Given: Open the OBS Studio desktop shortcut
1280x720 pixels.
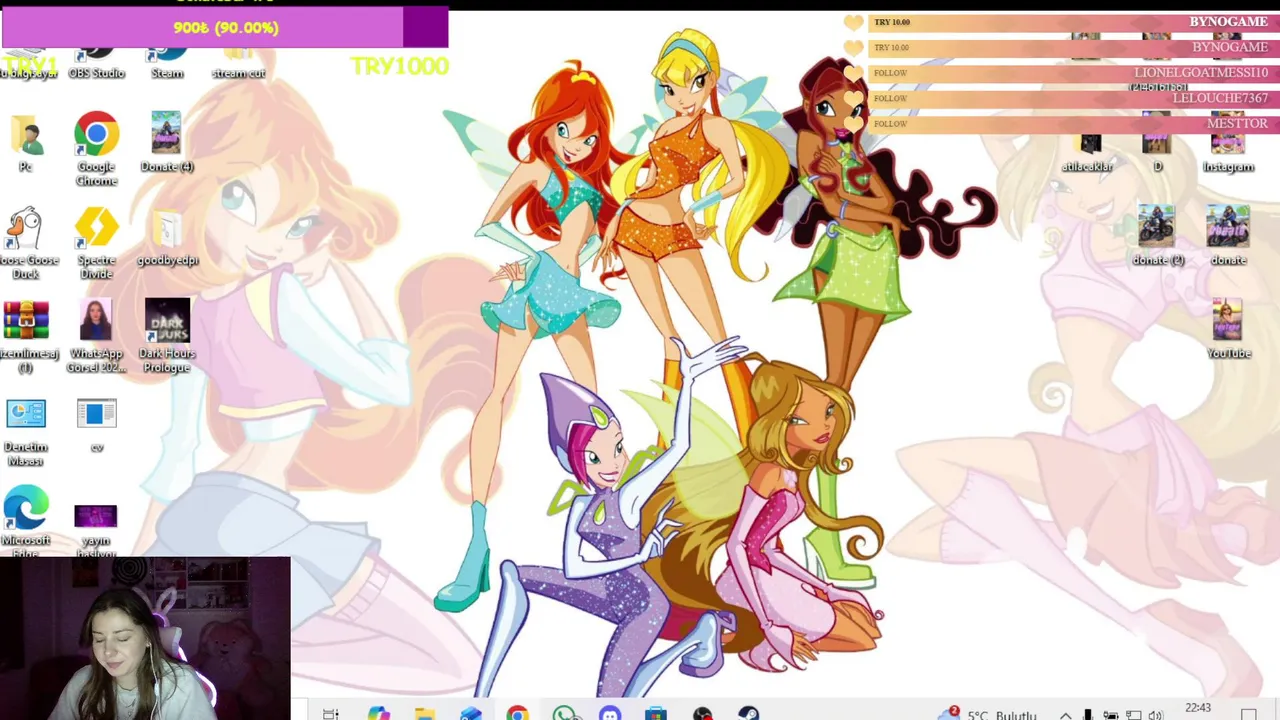Looking at the screenshot, I should (x=96, y=62).
